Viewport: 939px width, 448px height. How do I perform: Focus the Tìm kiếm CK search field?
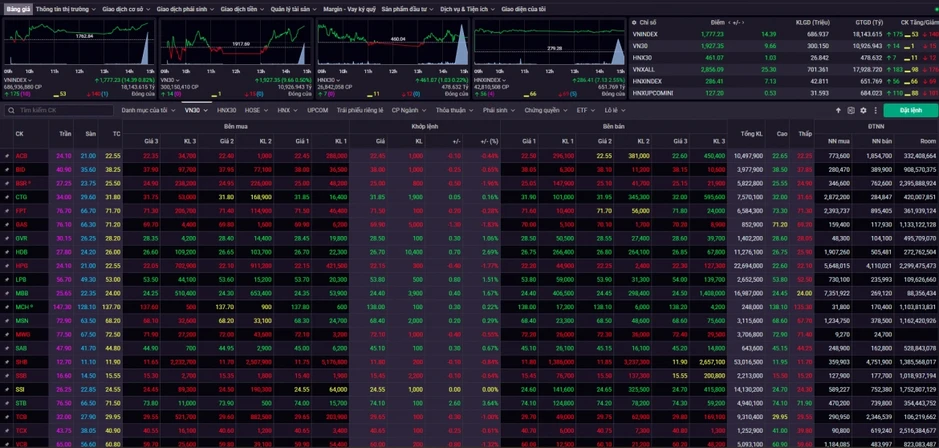58,111
